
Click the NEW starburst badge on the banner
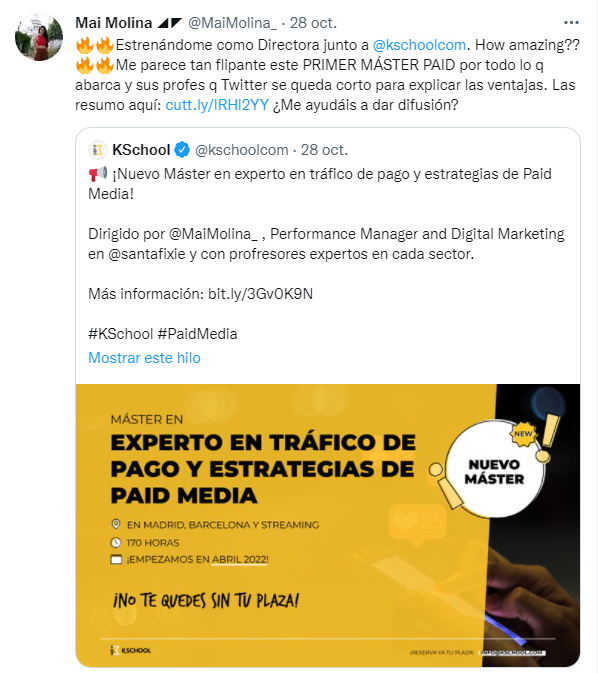coord(523,434)
